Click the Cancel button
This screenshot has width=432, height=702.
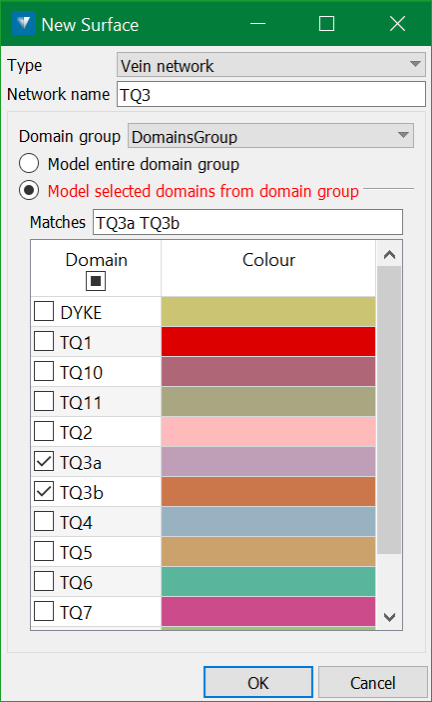(x=372, y=682)
